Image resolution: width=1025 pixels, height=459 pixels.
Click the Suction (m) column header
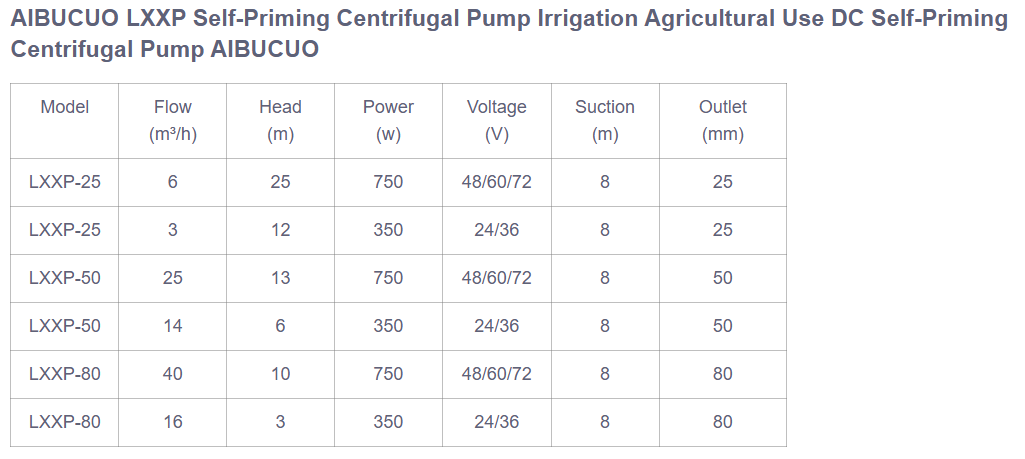(605, 121)
